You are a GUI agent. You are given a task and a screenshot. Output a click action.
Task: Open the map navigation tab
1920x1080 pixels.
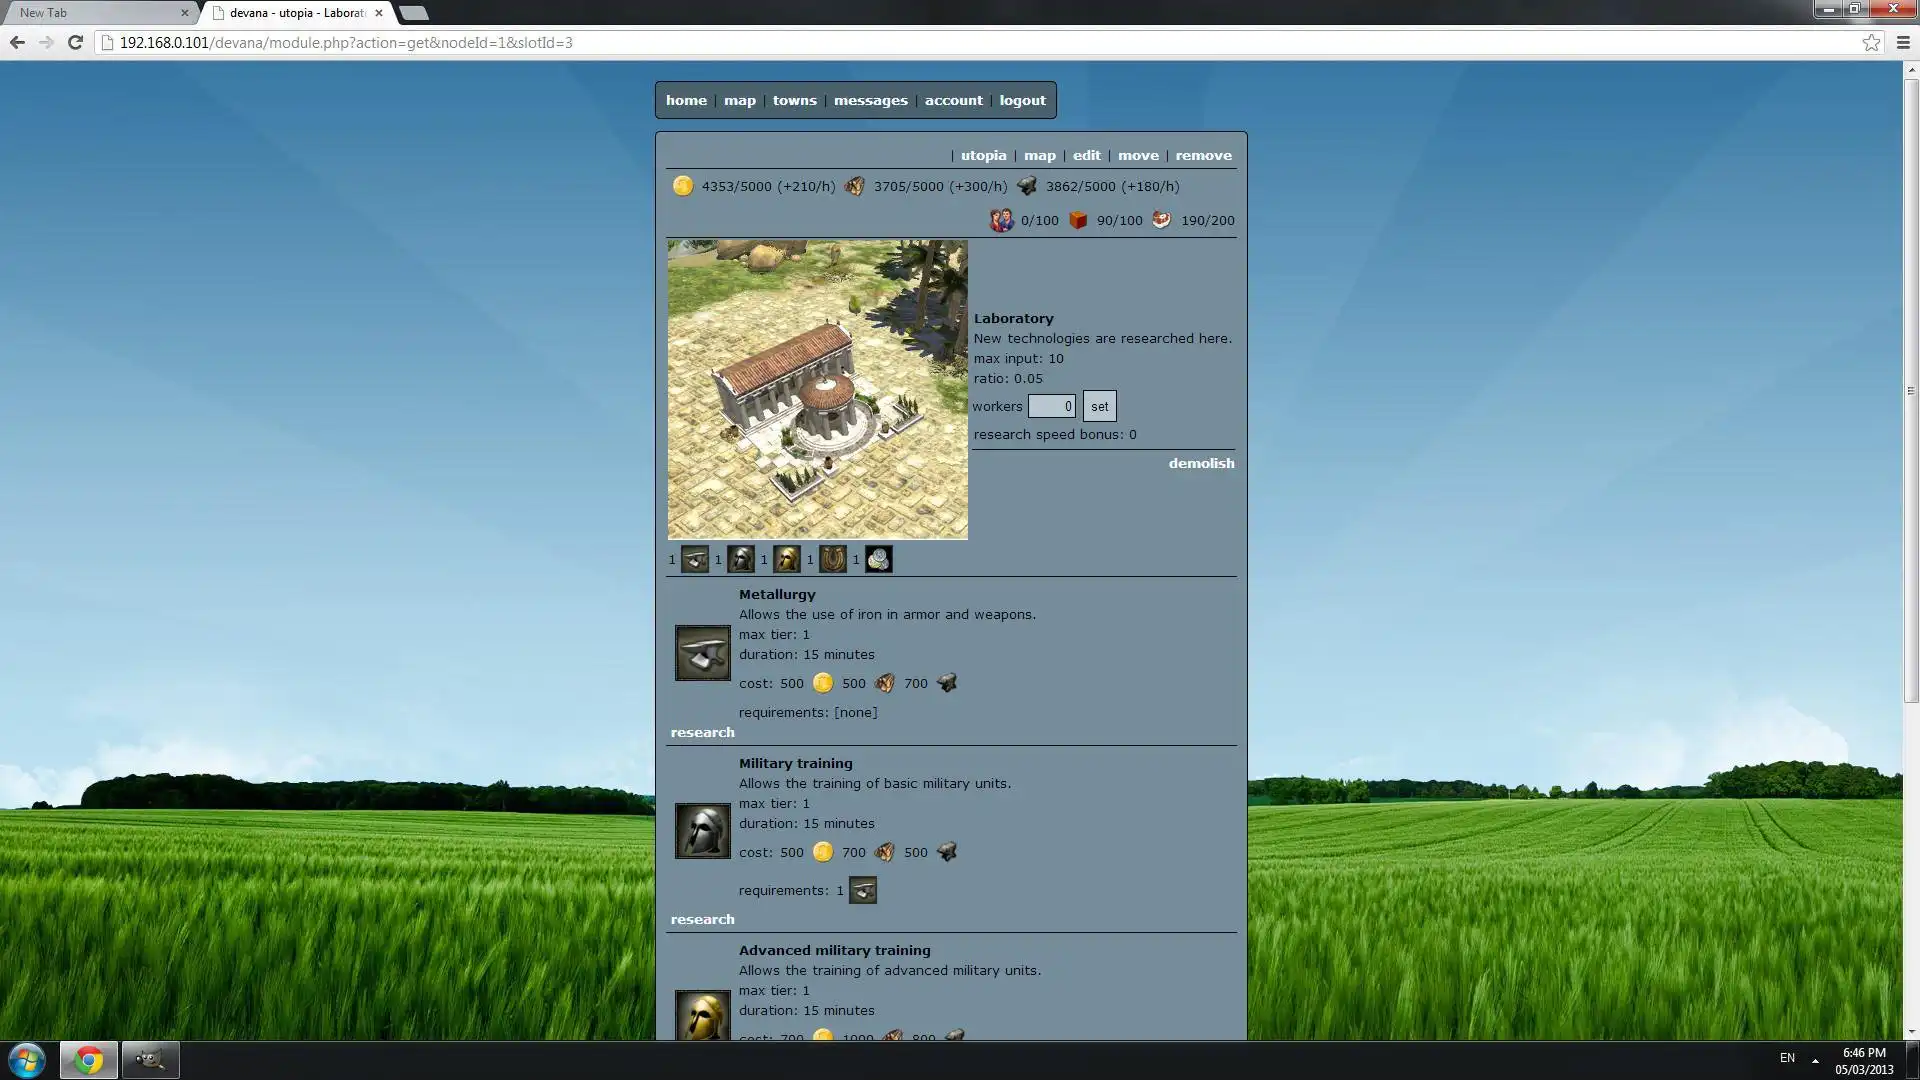[x=740, y=99]
